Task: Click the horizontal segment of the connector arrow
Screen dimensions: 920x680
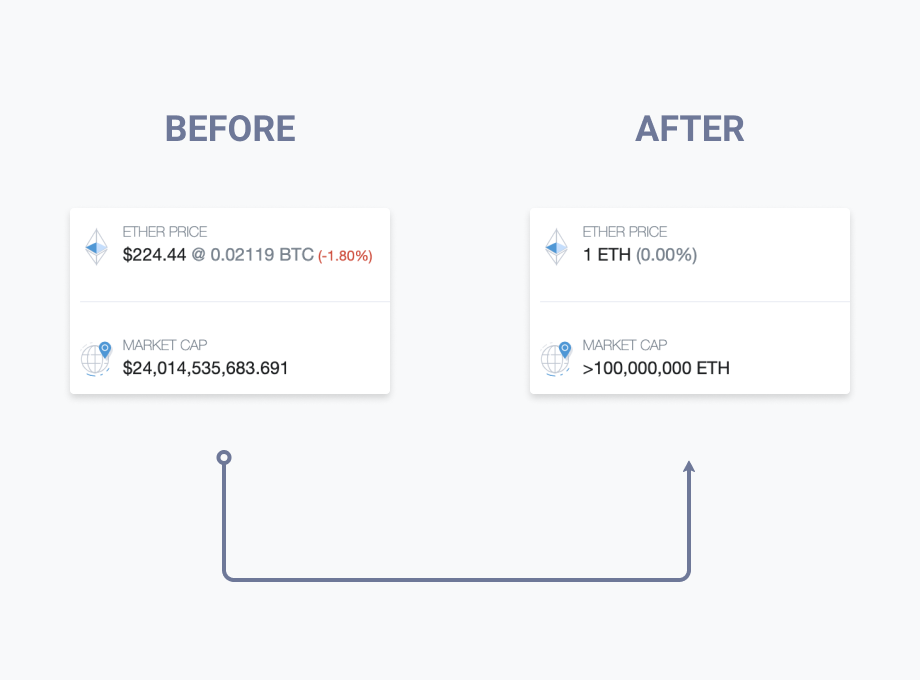Action: 456,579
